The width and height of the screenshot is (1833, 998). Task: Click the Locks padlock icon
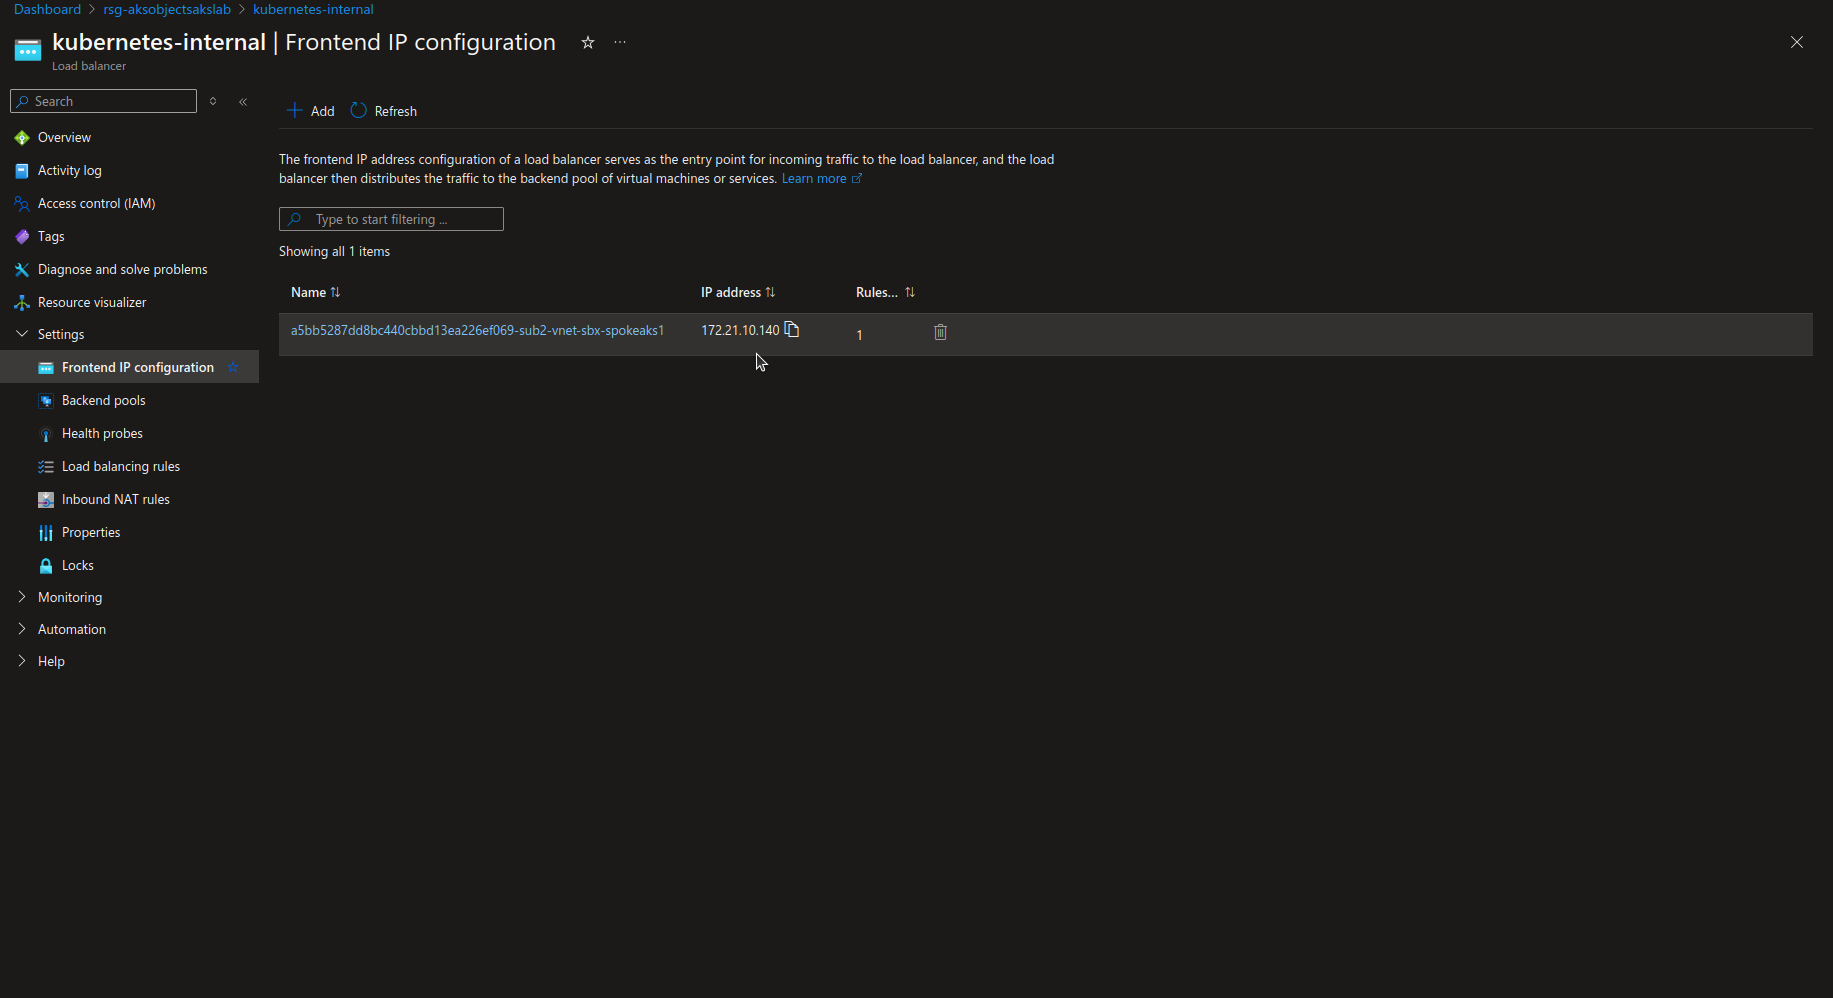point(46,566)
